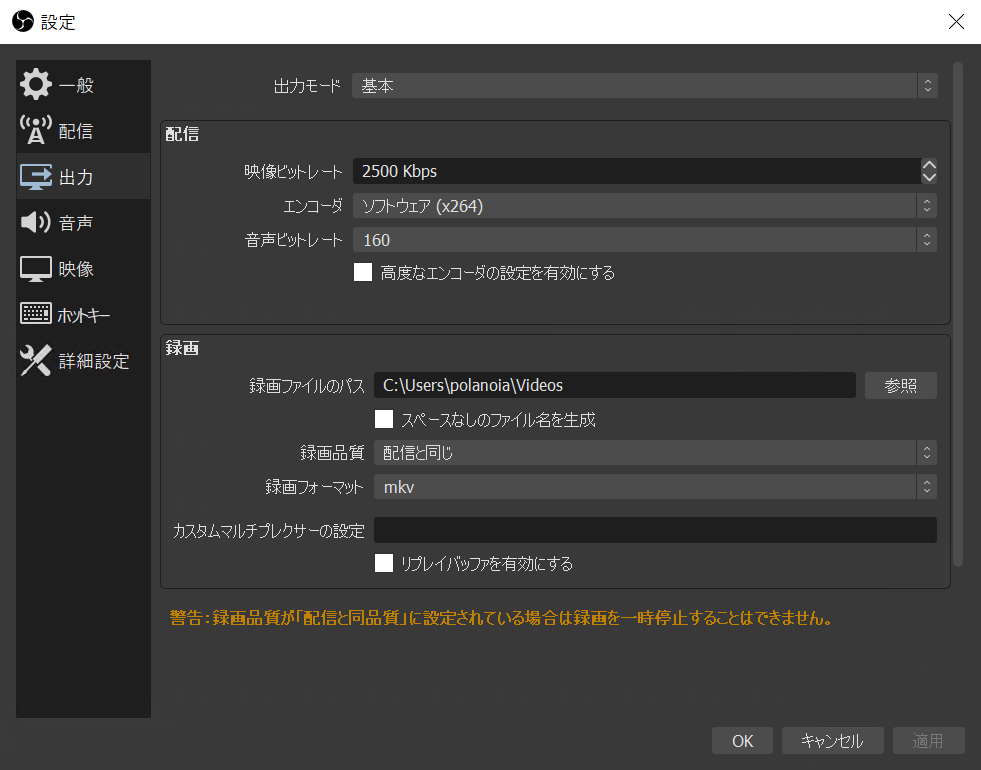Click the 適用 button

point(927,741)
